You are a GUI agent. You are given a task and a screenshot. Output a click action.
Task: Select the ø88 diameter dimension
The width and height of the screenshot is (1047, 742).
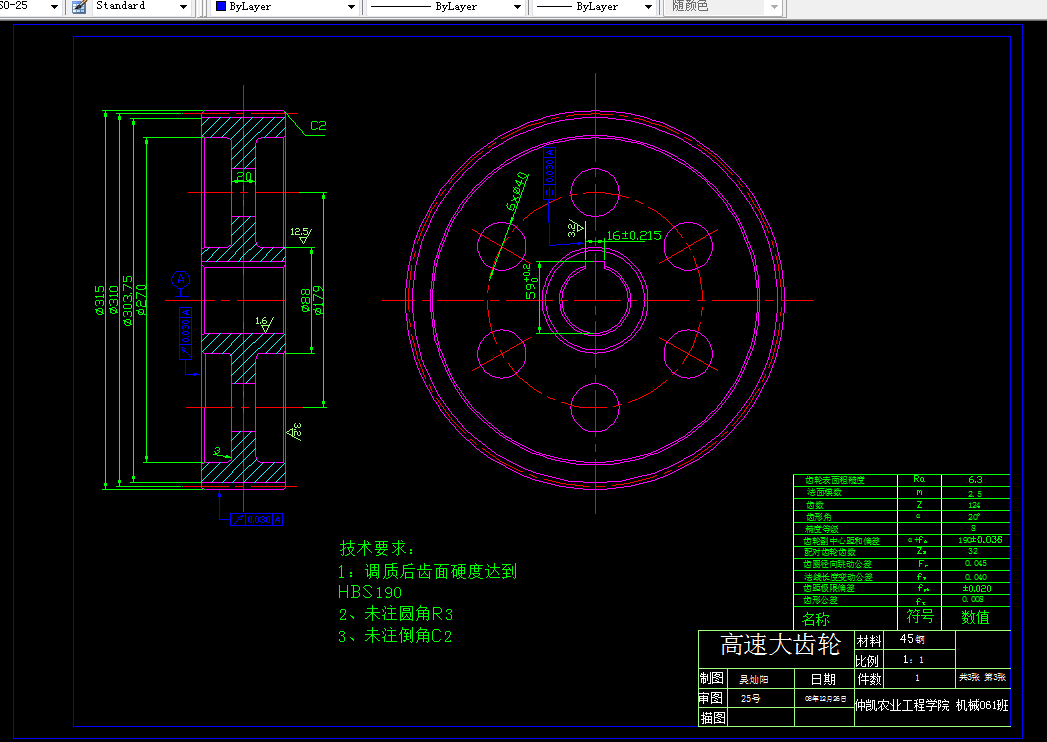tap(306, 300)
